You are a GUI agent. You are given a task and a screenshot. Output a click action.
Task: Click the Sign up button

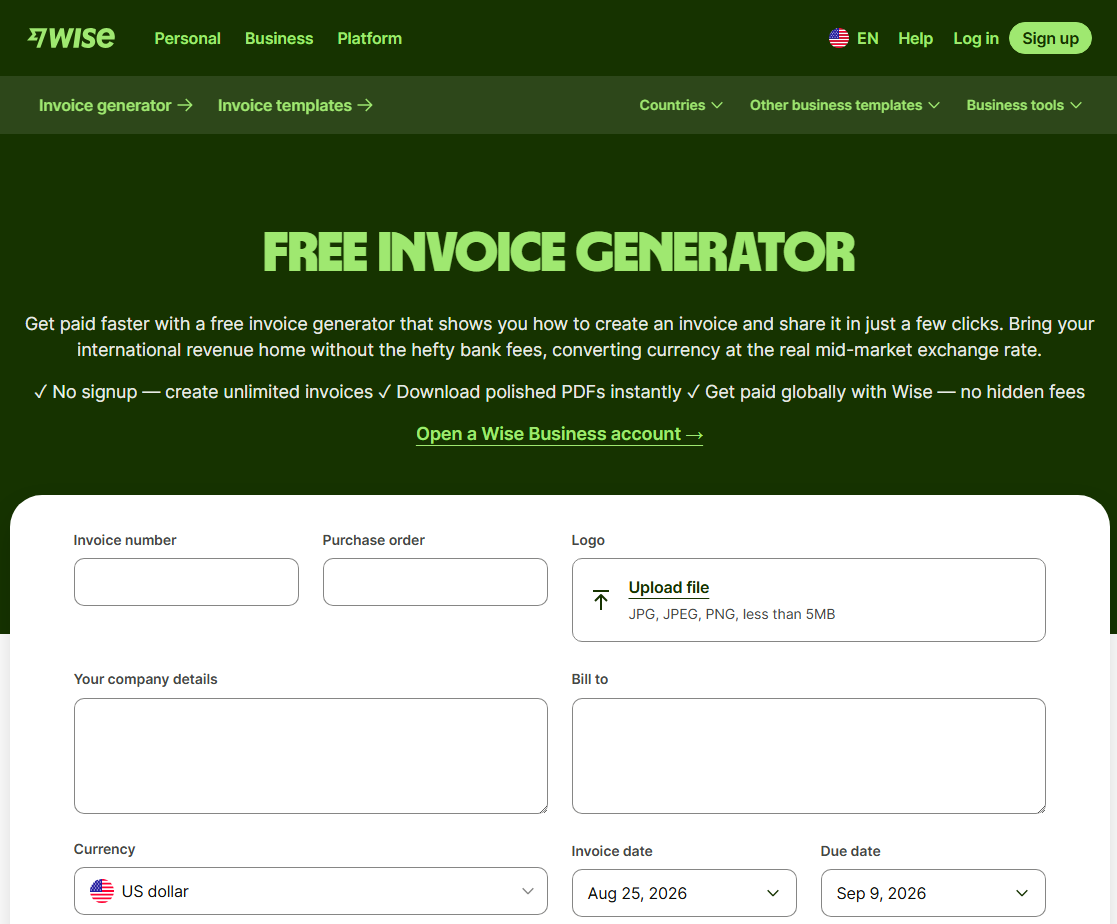(x=1050, y=38)
